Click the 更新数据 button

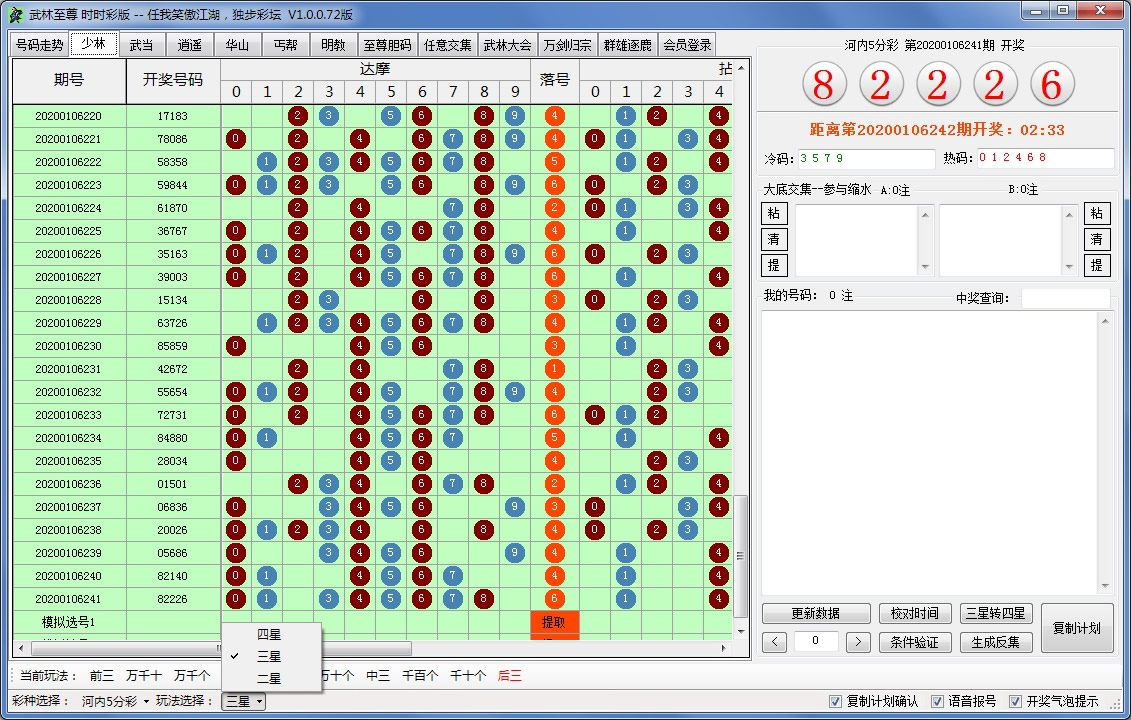[815, 613]
